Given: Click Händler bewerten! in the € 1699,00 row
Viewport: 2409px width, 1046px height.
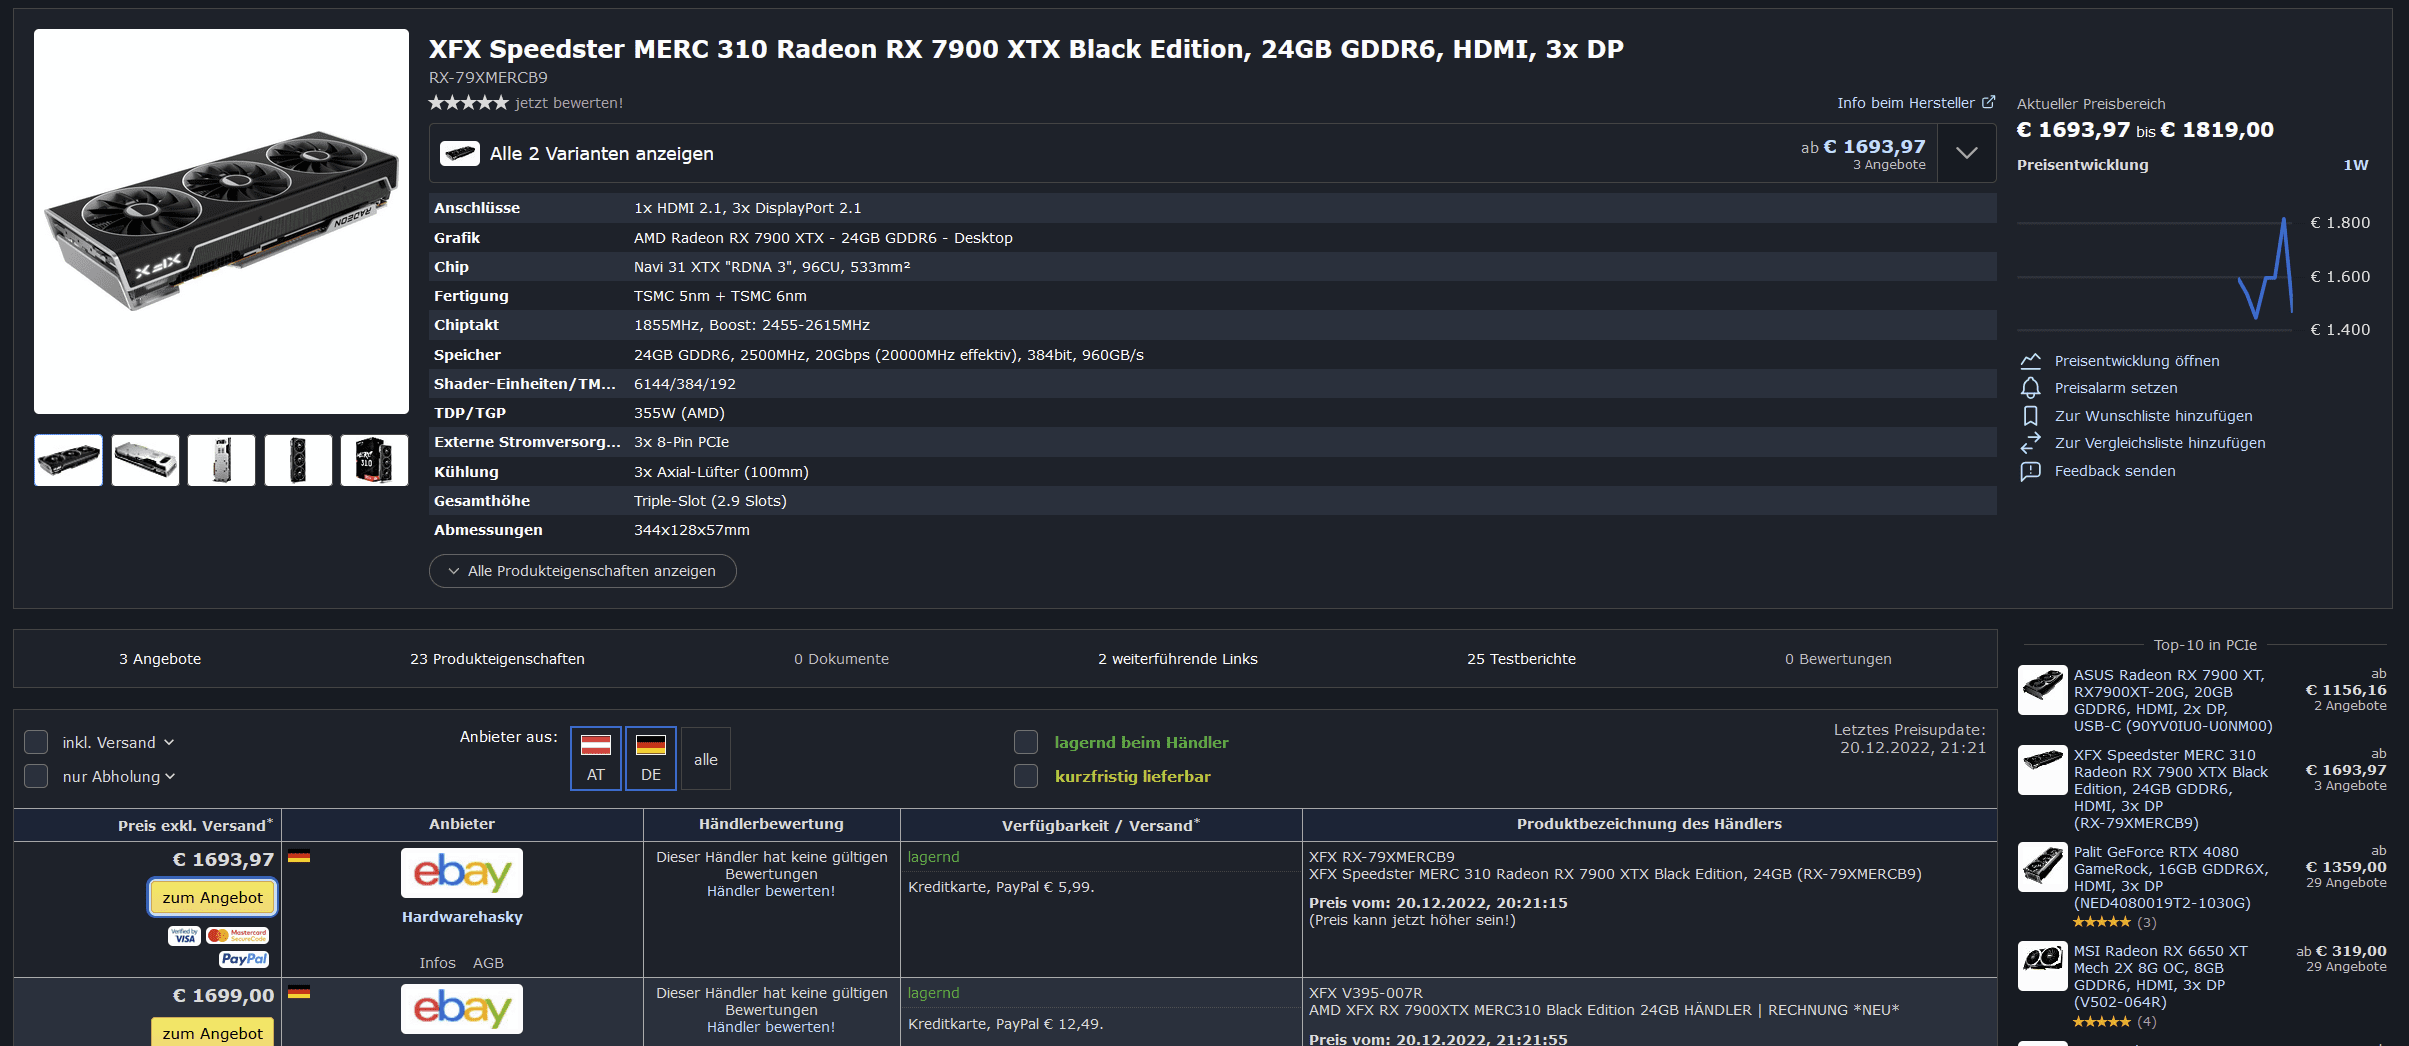Looking at the screenshot, I should [771, 1027].
